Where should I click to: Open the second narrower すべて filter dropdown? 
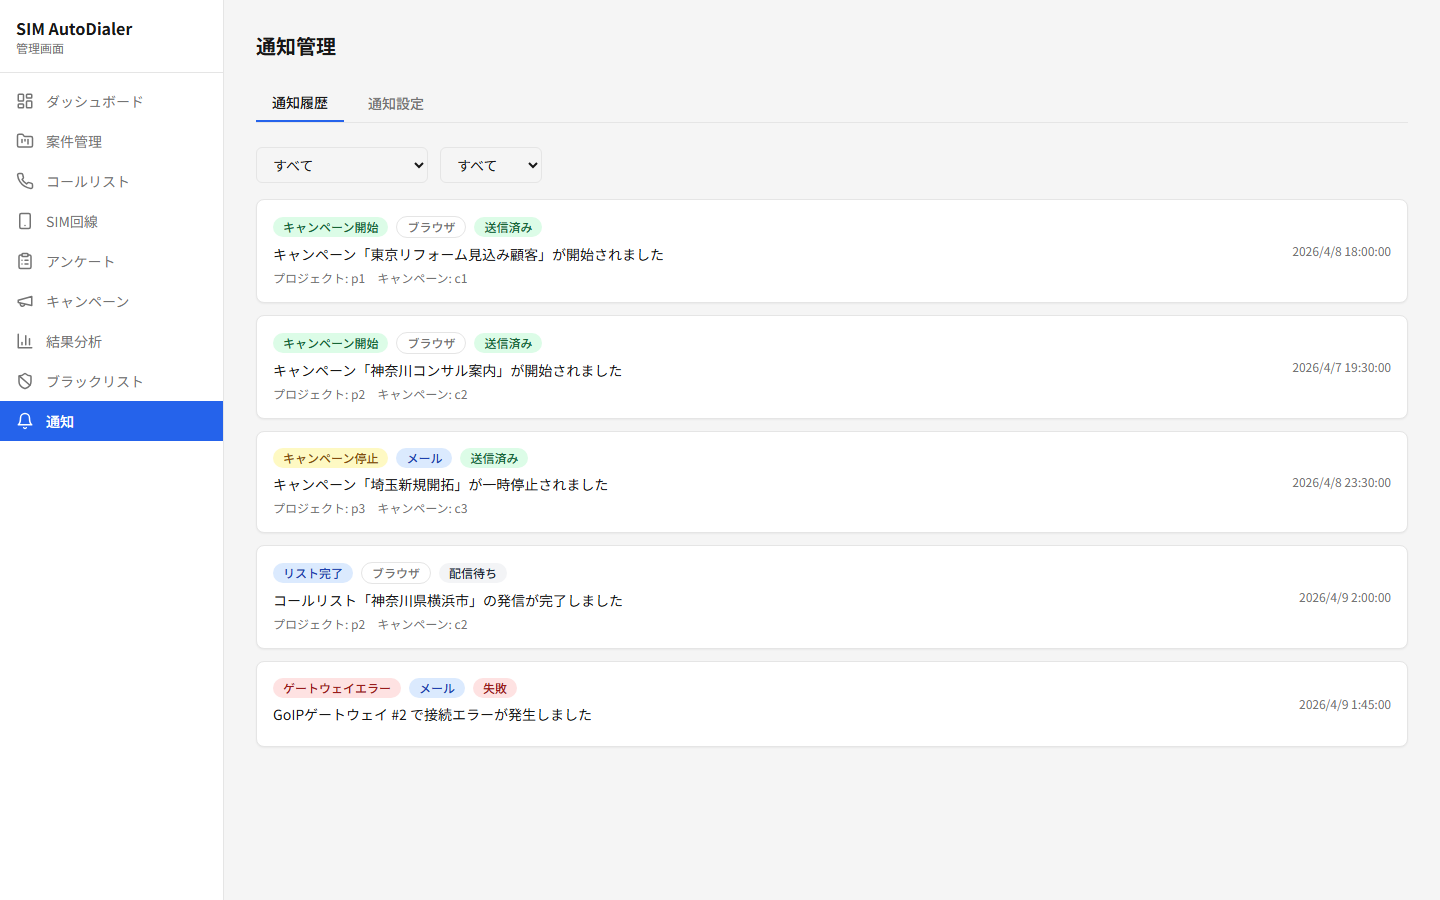(x=491, y=165)
